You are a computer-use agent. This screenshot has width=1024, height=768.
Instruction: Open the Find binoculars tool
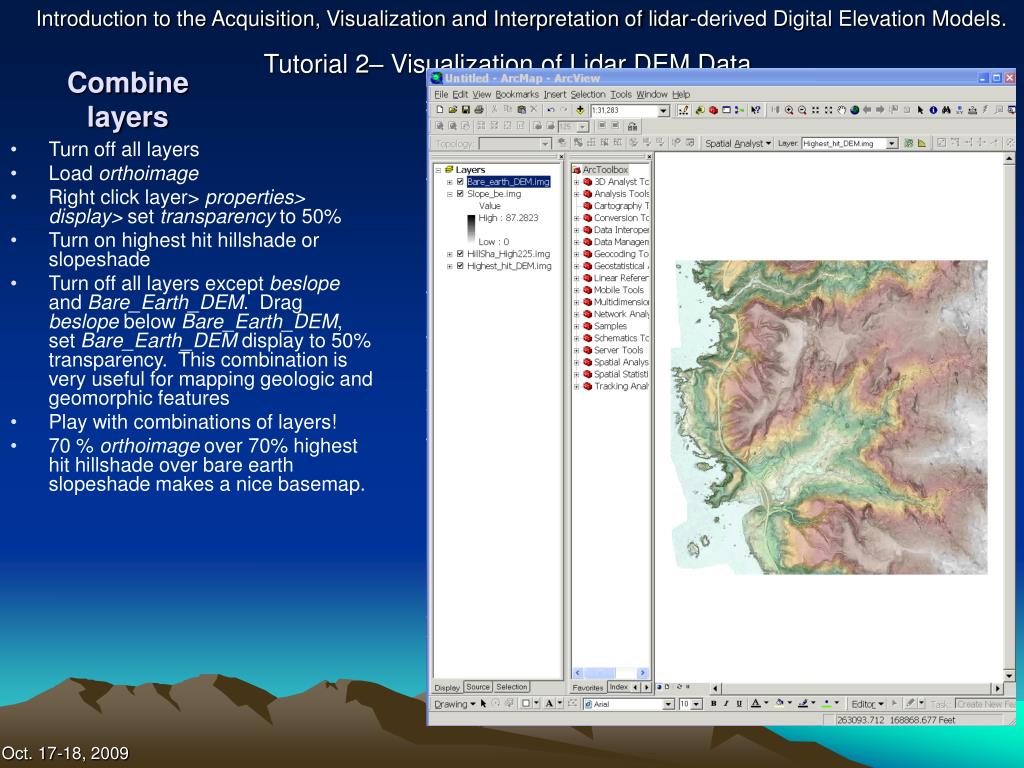(x=946, y=110)
